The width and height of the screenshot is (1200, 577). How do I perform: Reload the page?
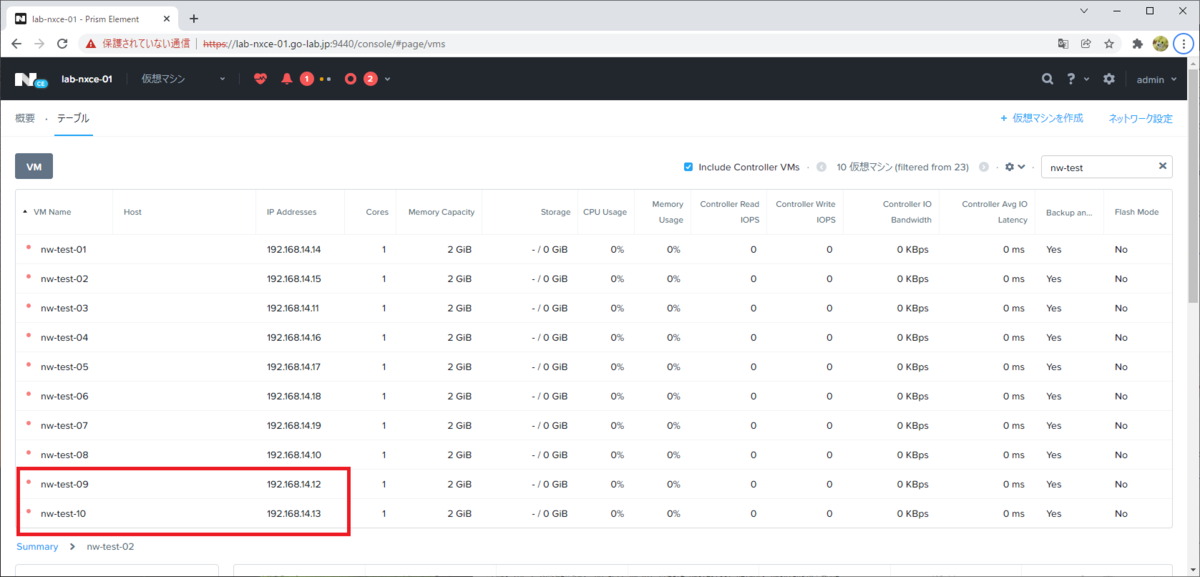click(63, 44)
